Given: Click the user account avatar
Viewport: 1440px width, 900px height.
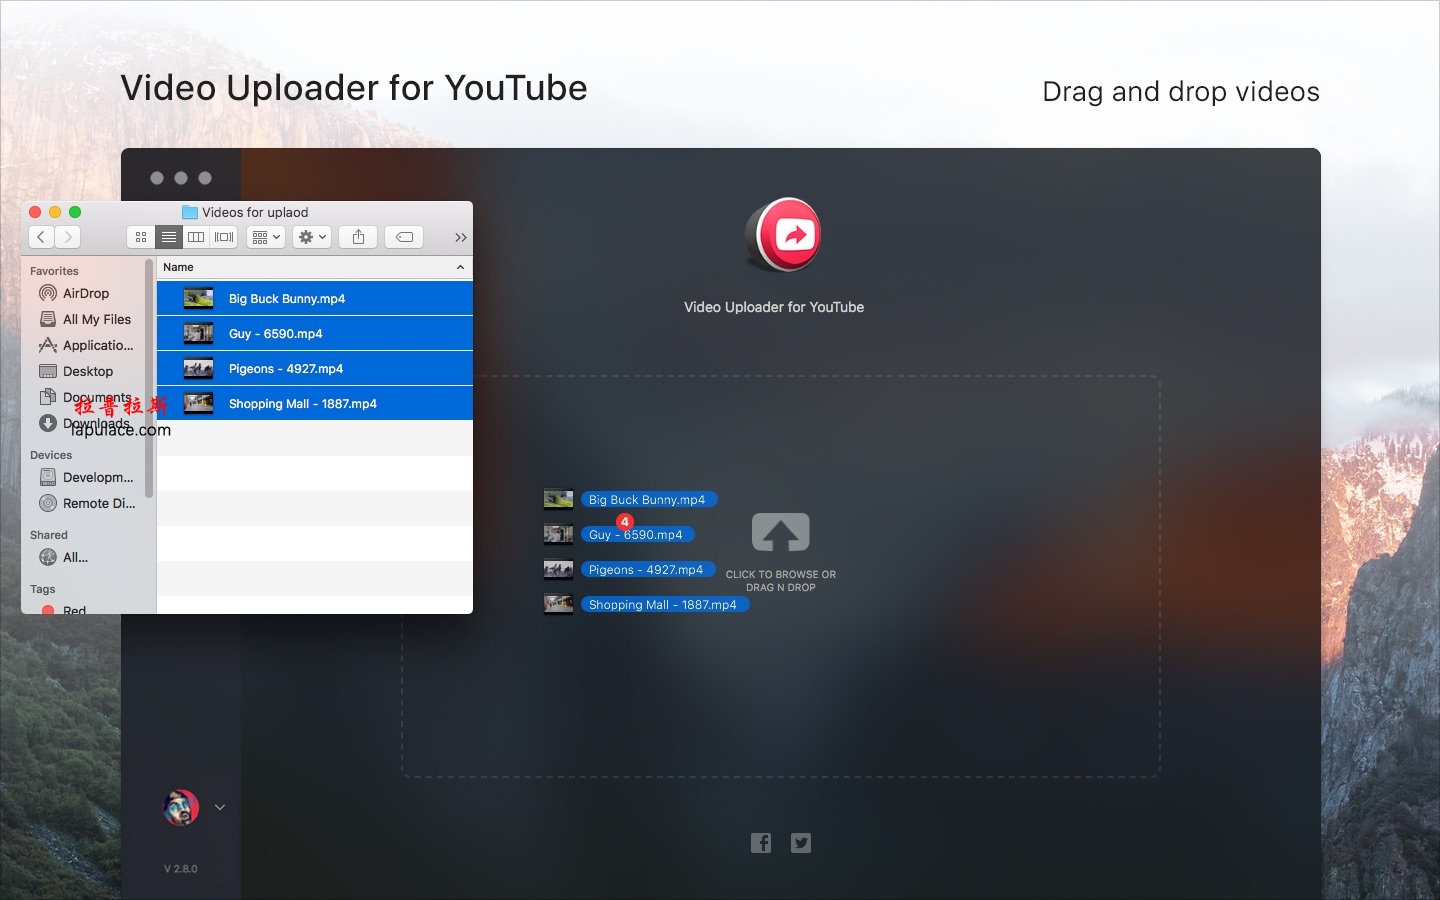Looking at the screenshot, I should (181, 807).
